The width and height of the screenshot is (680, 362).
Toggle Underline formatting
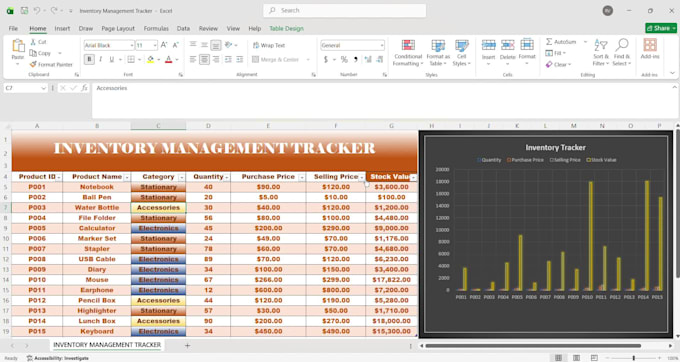point(111,59)
